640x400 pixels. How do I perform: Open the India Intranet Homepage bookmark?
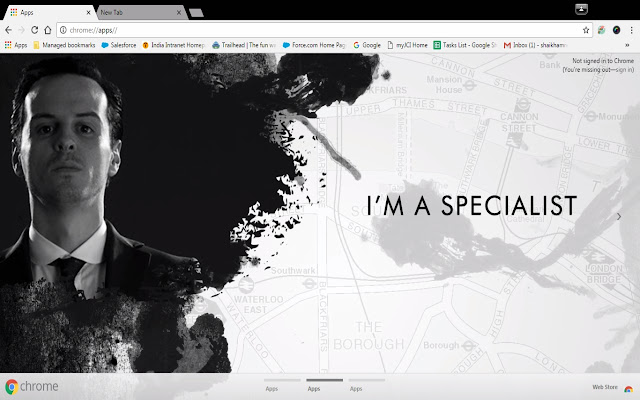click(173, 45)
